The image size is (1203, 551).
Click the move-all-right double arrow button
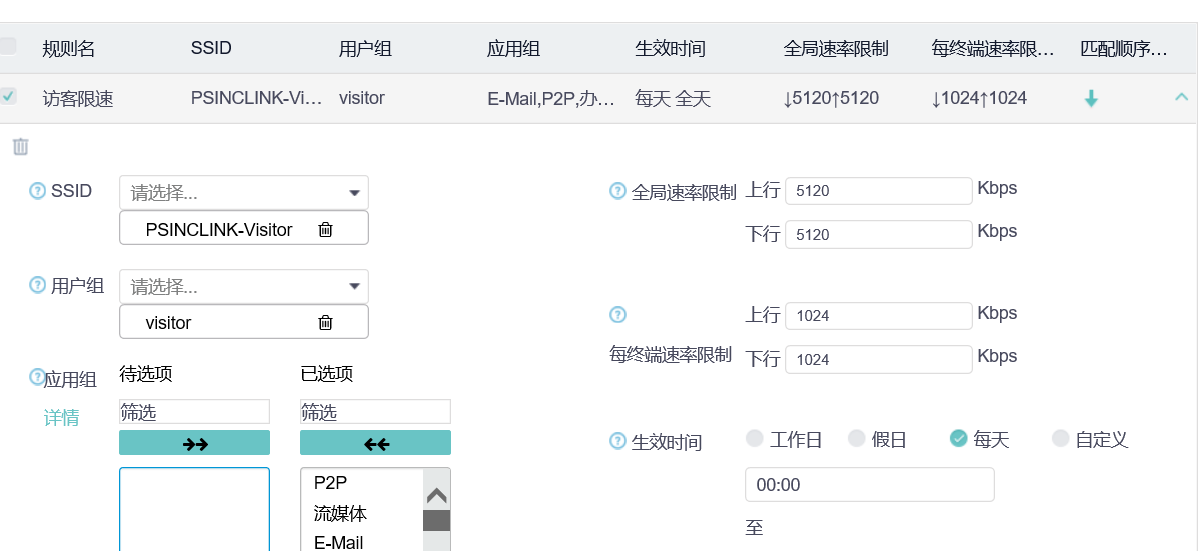click(x=194, y=443)
